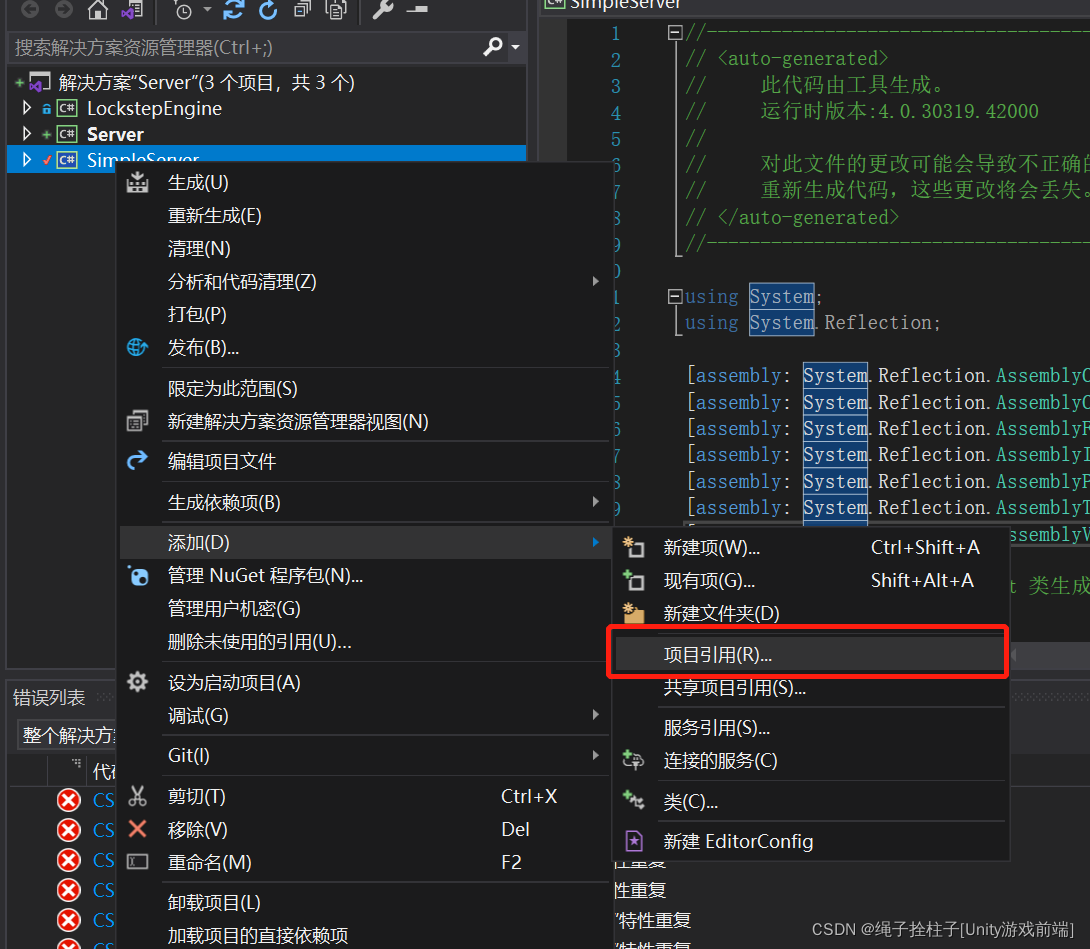Click the scissors icon for 剪切(T)
This screenshot has height=949, width=1090.
137,796
